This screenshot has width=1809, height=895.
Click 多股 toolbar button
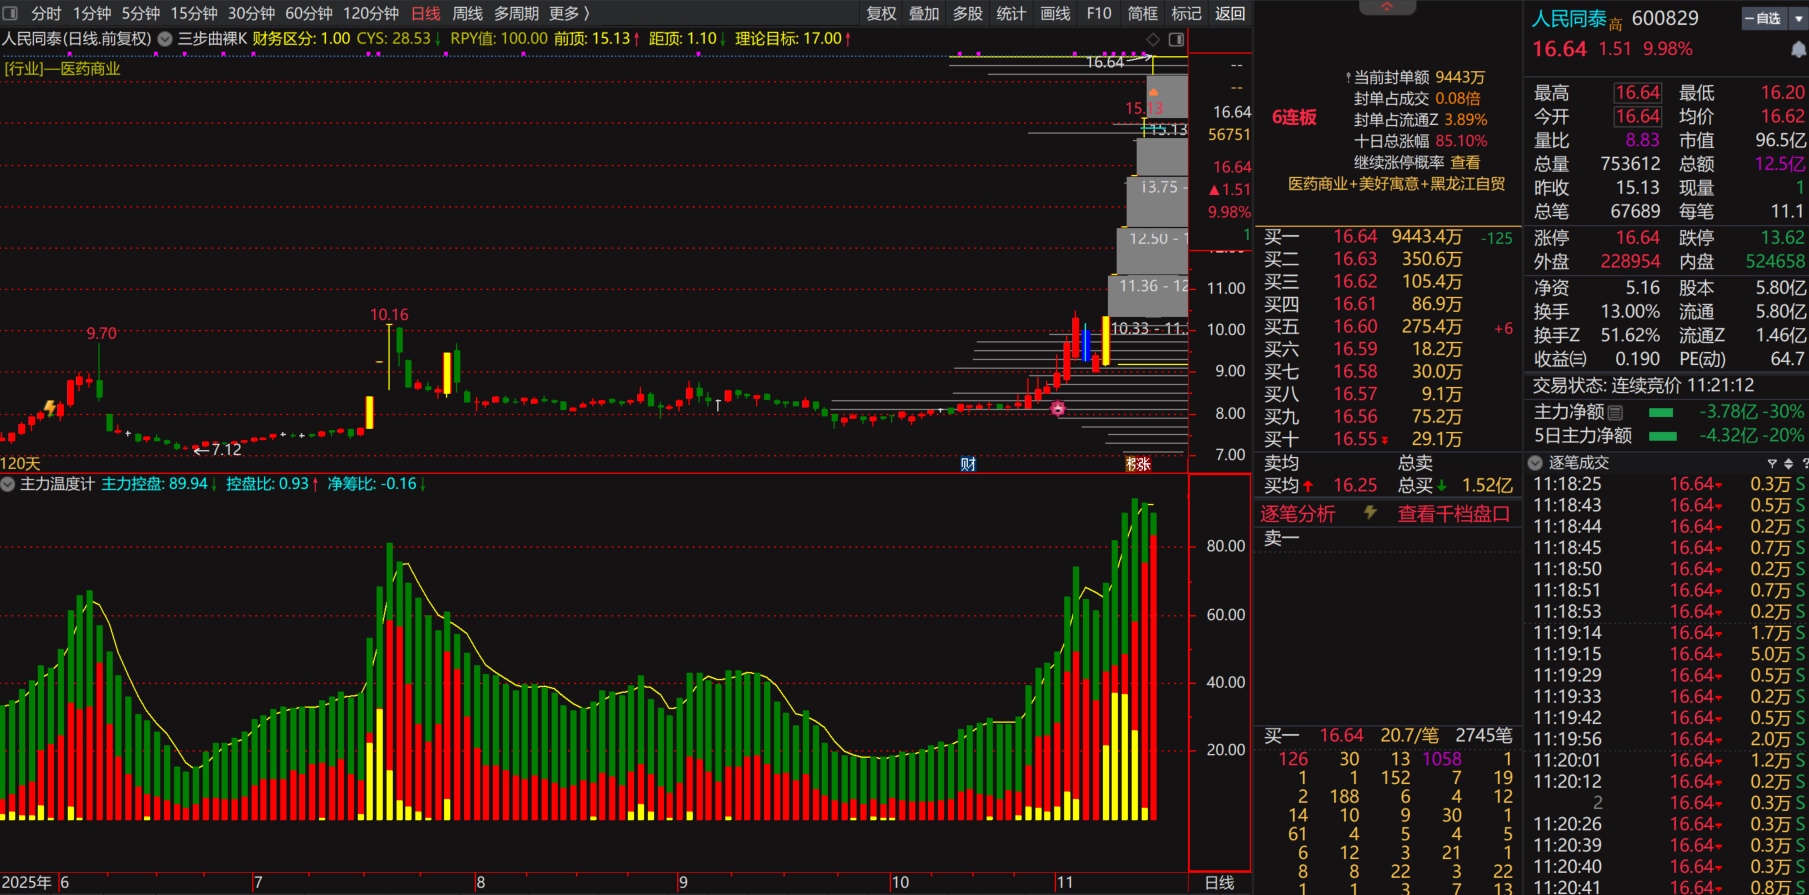point(968,13)
